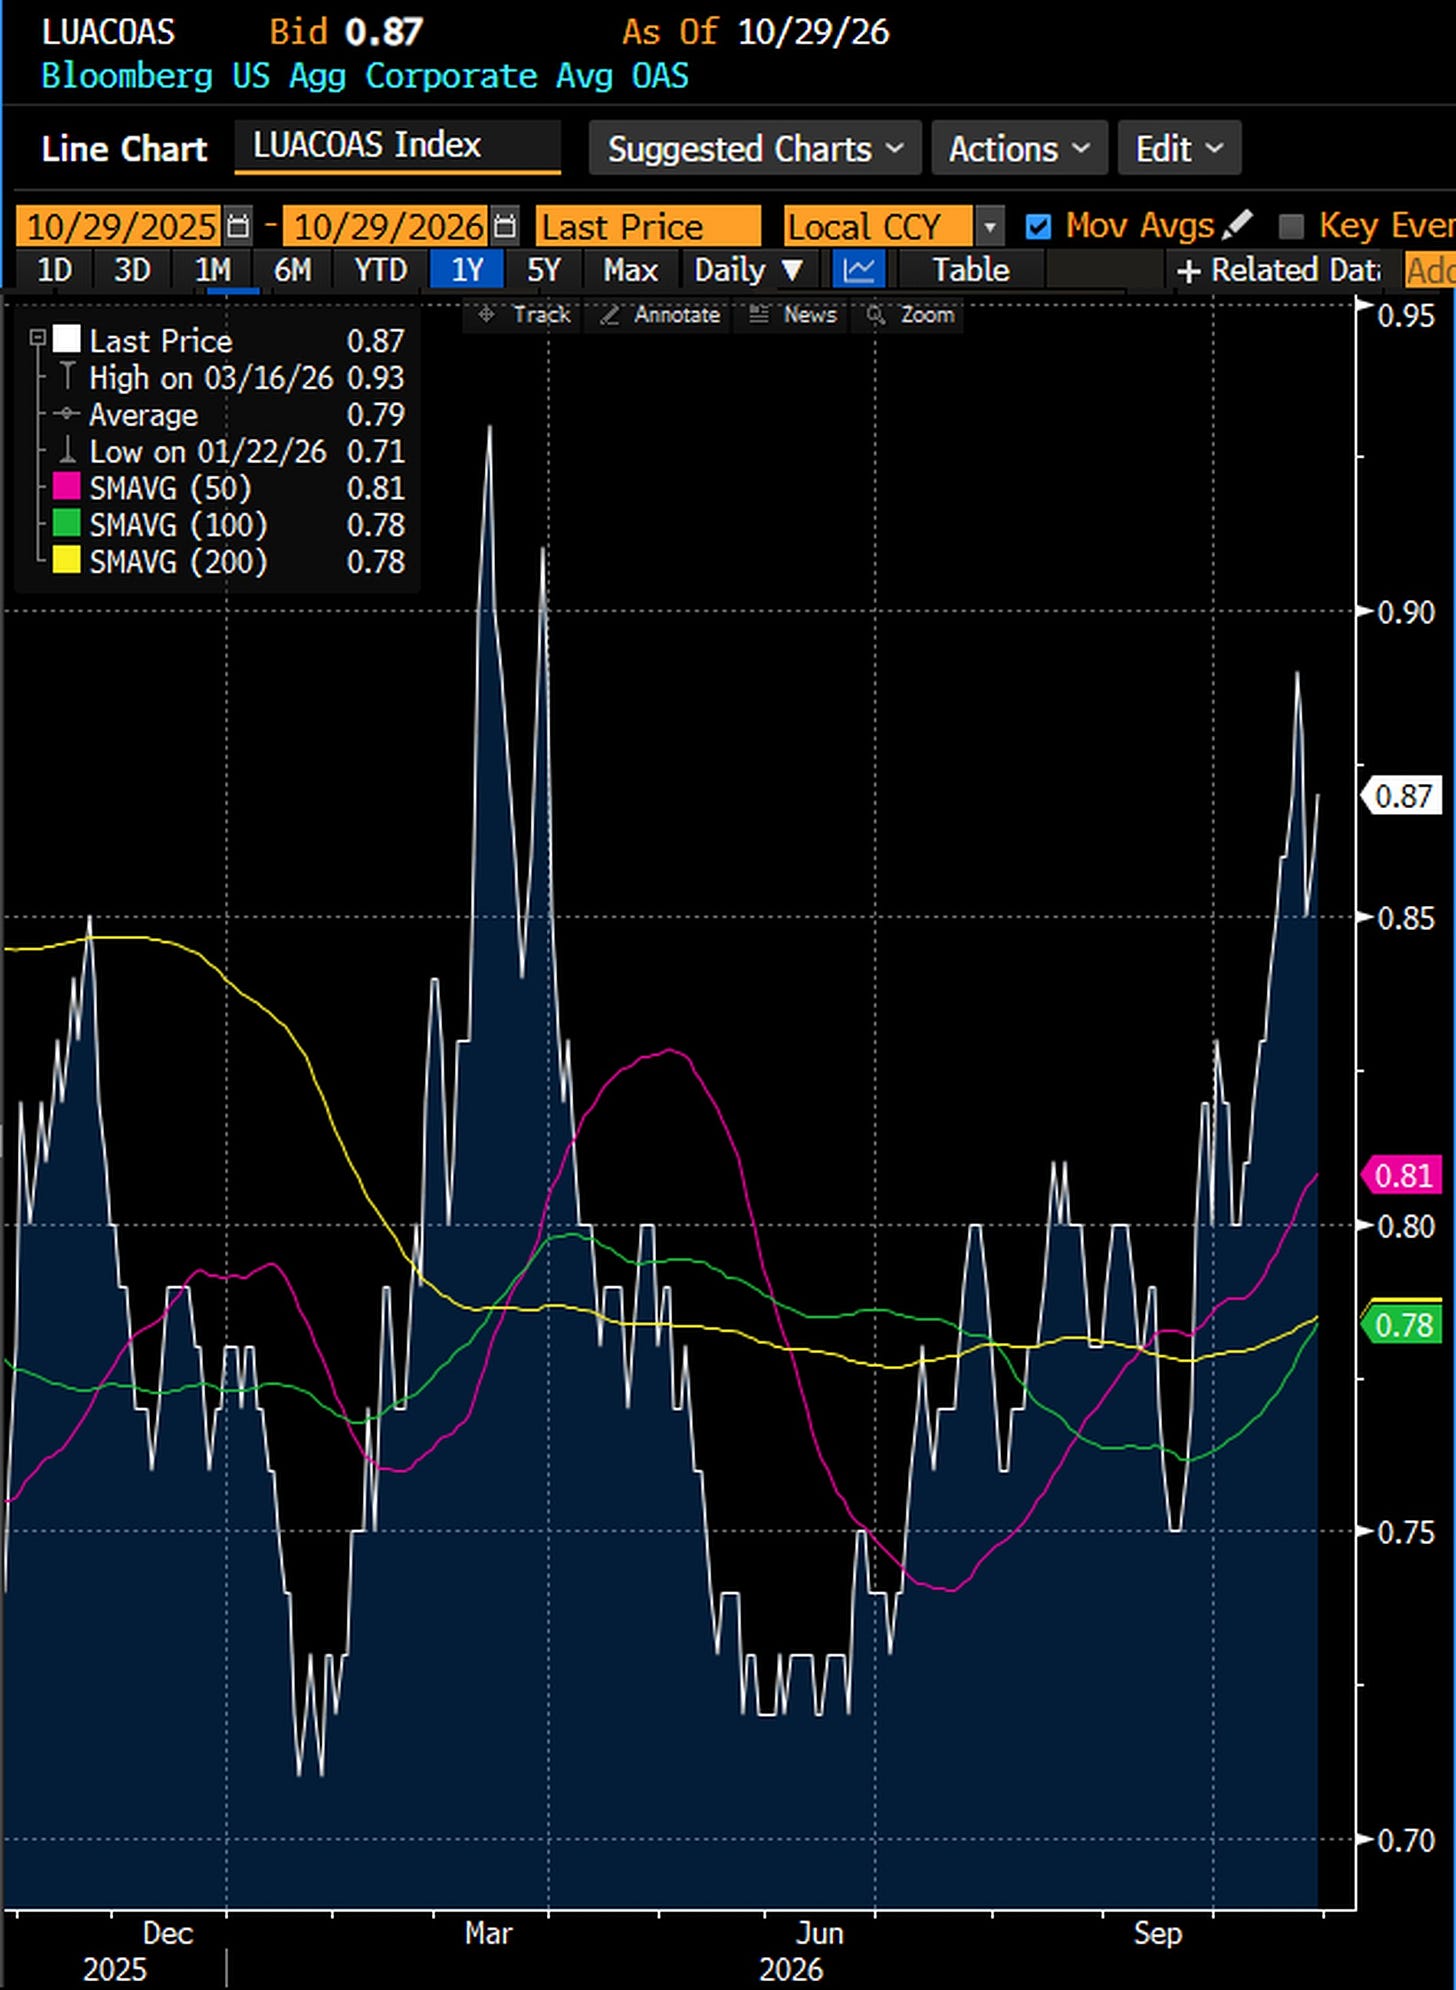This screenshot has height=1990, width=1456.
Task: Open the Actions dropdown menu
Action: click(x=1019, y=149)
